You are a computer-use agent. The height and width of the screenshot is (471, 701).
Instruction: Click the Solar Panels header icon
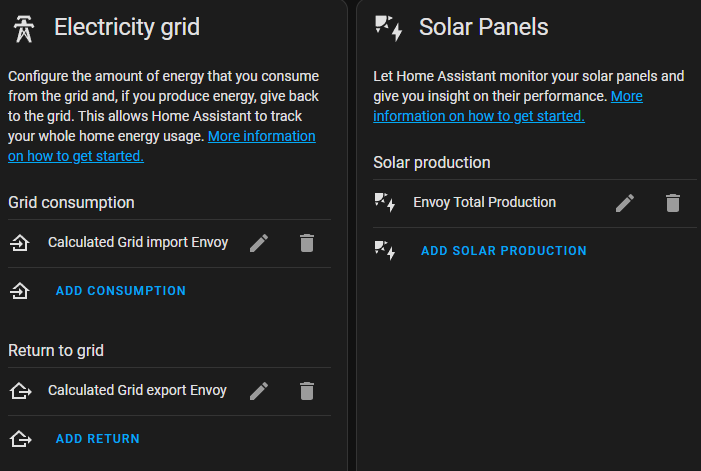389,28
